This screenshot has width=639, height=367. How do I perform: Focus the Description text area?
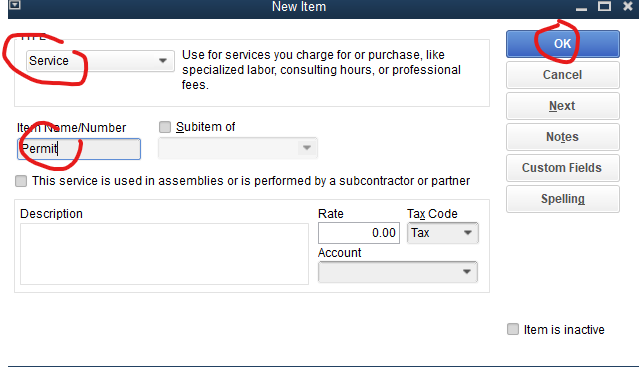tap(164, 254)
